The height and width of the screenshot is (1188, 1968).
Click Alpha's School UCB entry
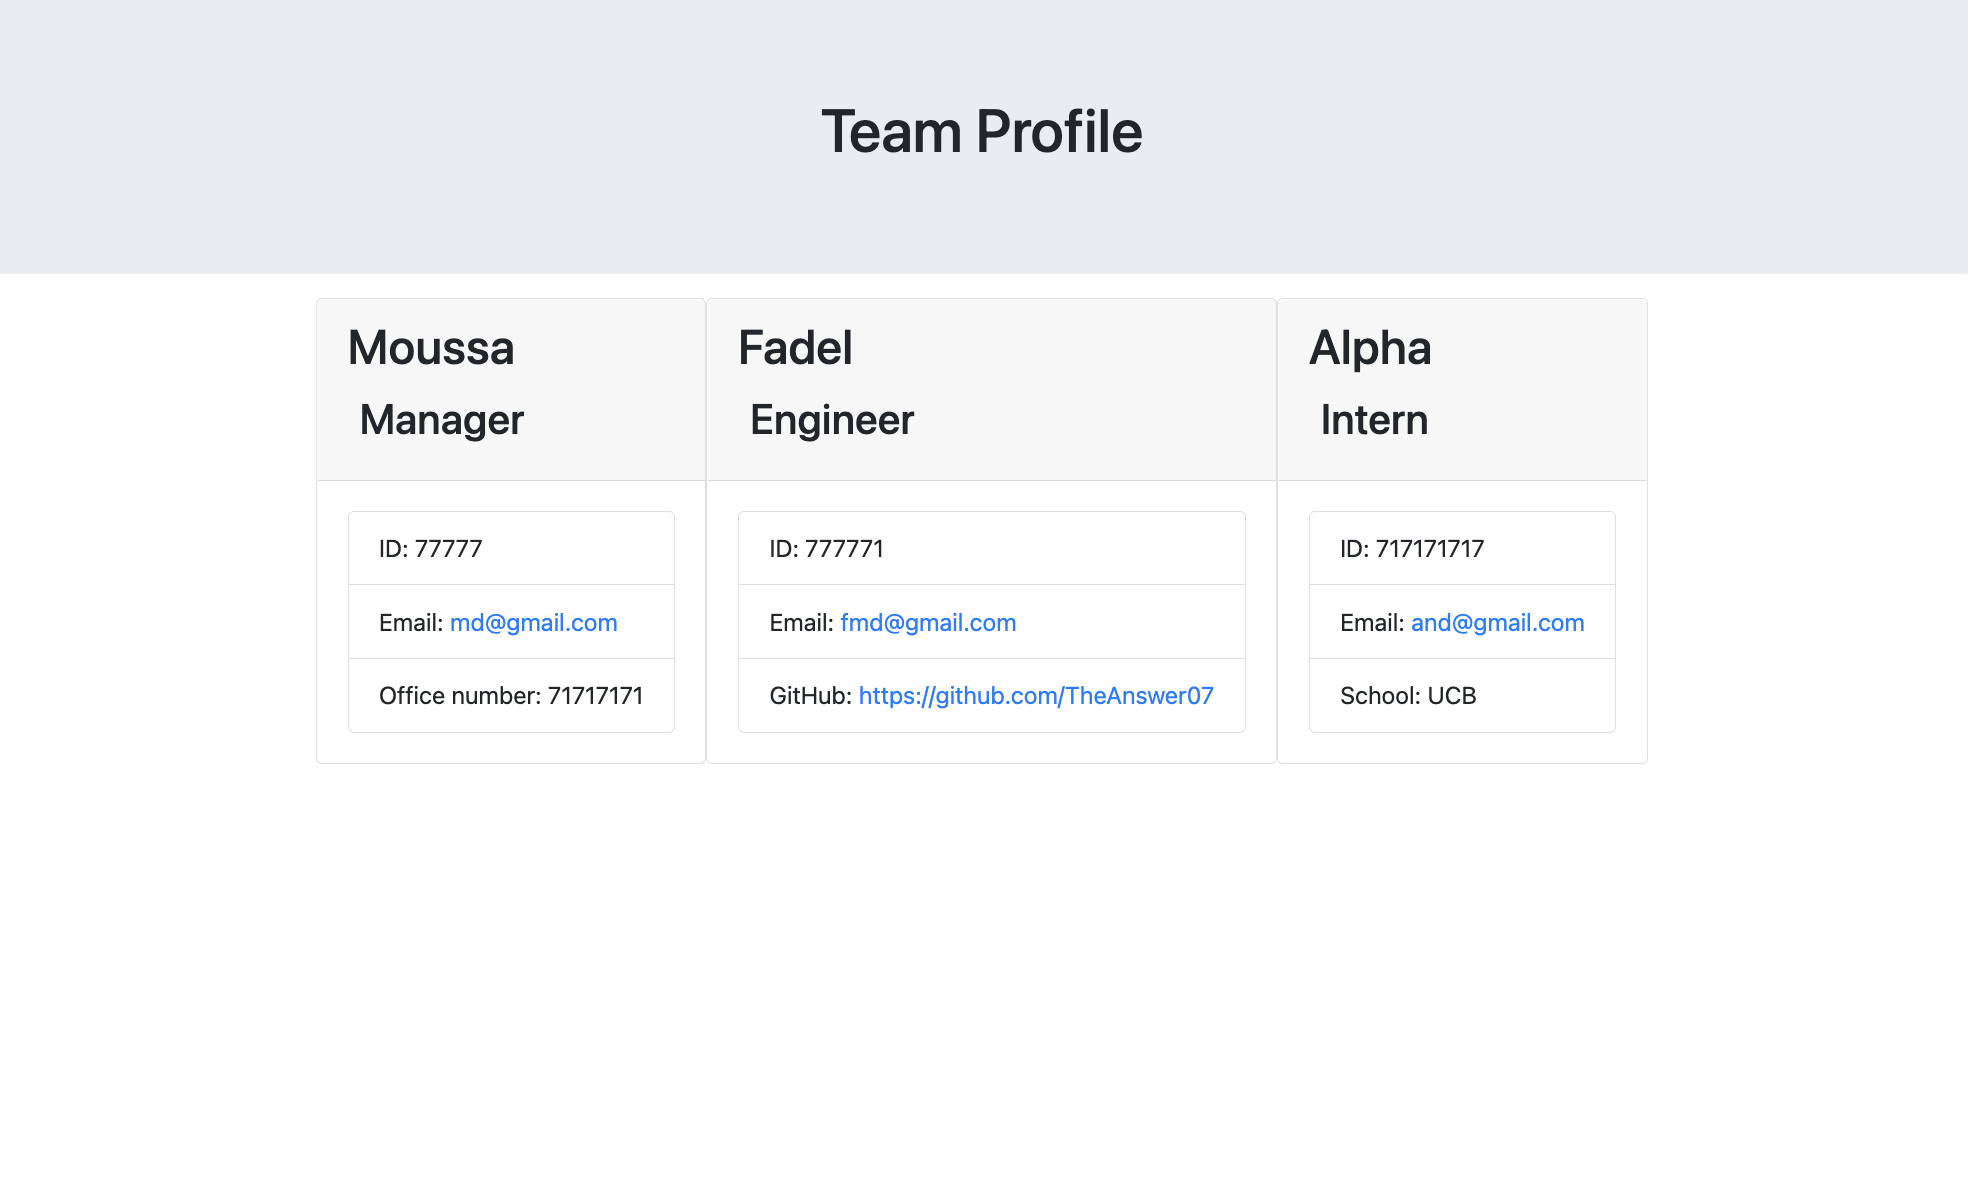(x=1461, y=696)
